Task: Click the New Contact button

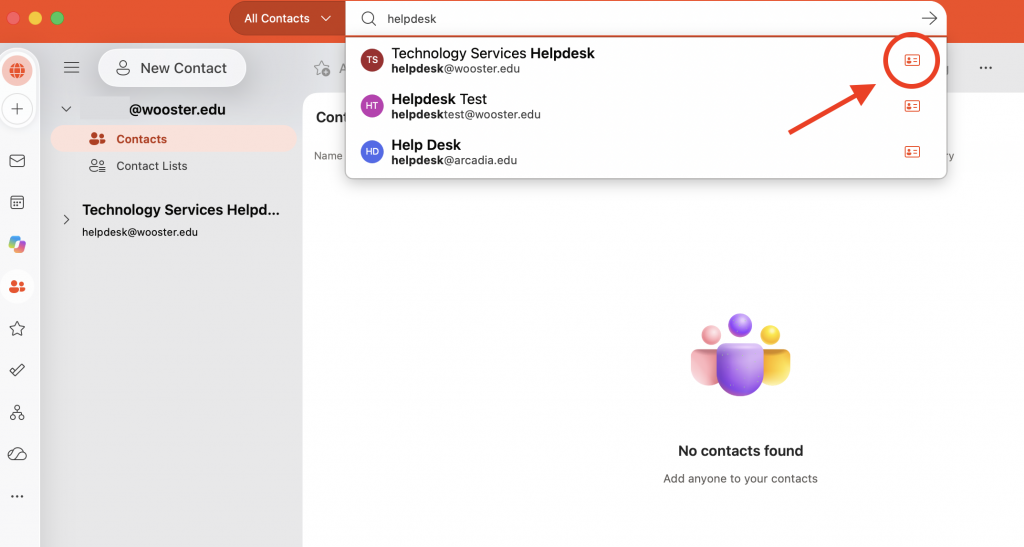Action: (x=172, y=68)
